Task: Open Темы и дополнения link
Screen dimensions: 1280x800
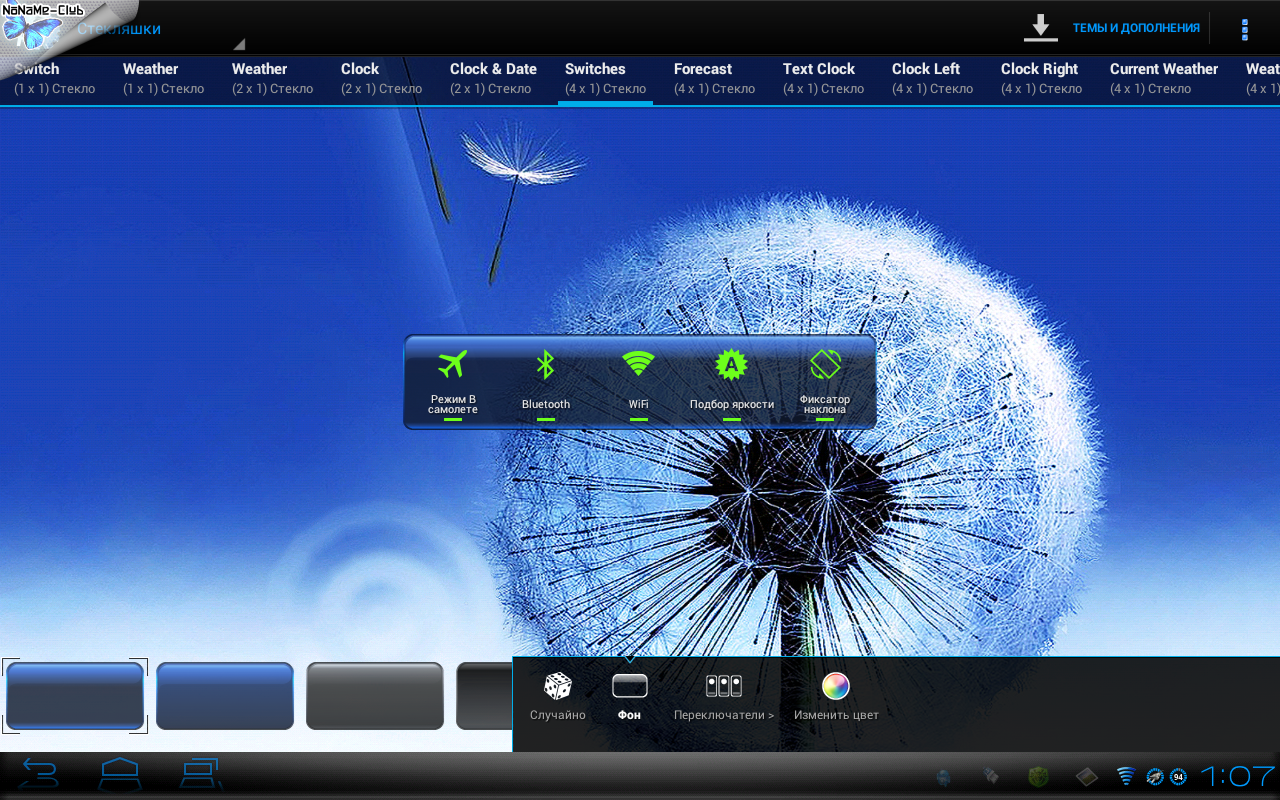Action: point(1136,28)
